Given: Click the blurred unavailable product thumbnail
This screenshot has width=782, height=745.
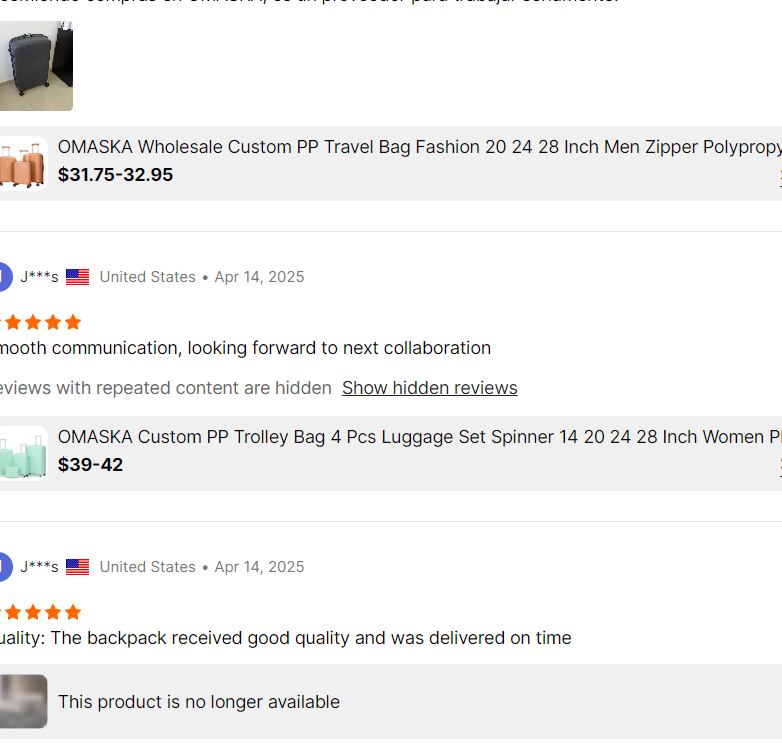Looking at the screenshot, I should coord(23,701).
